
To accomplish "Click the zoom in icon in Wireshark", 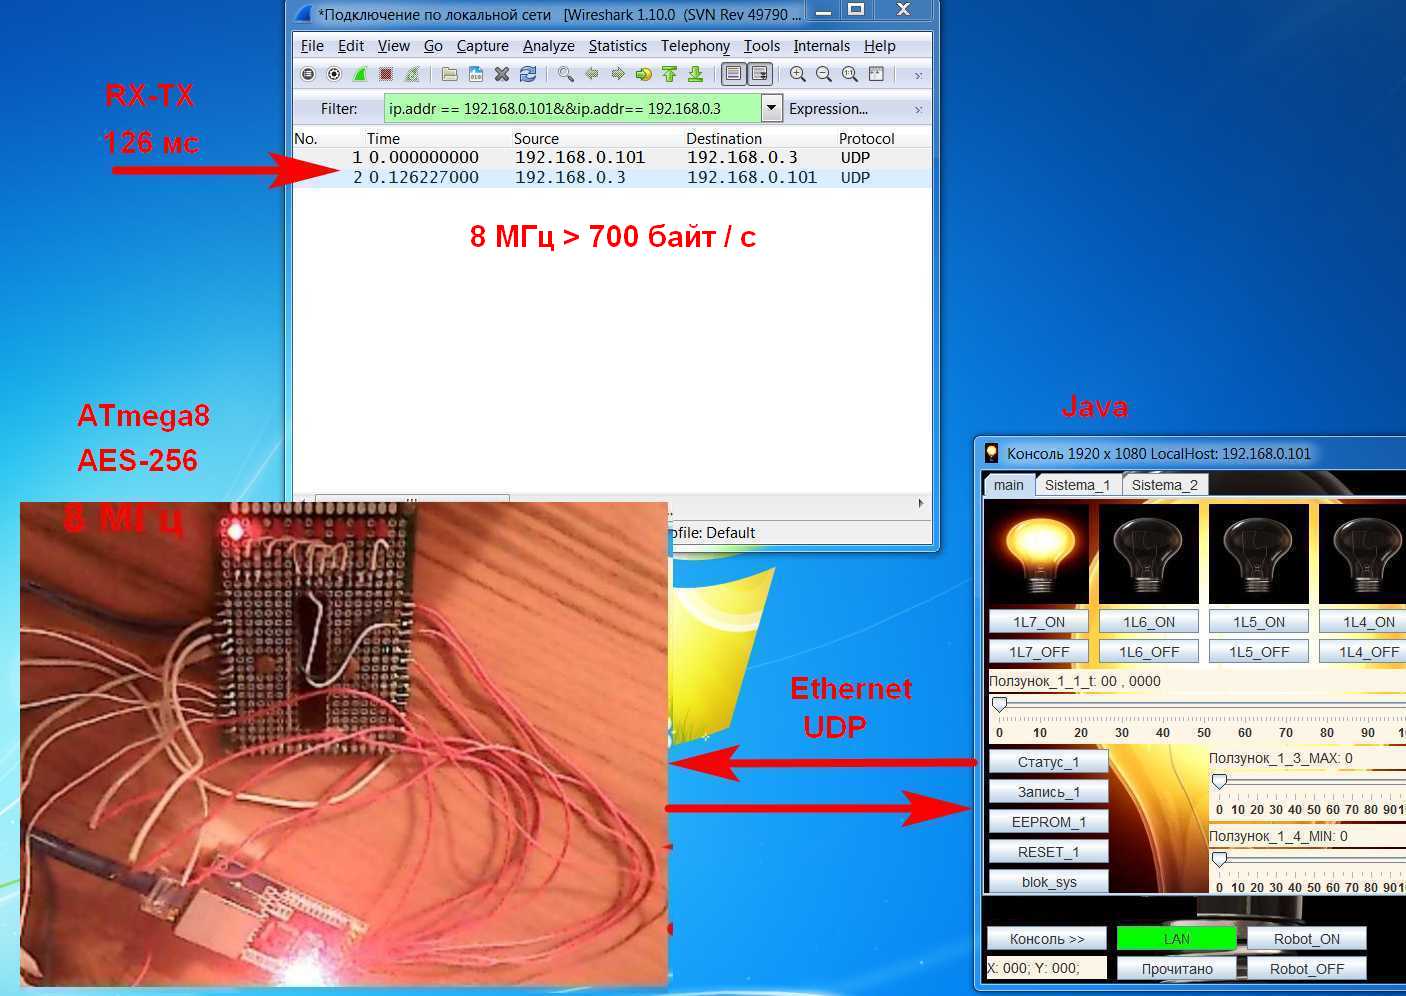I will click(x=798, y=74).
